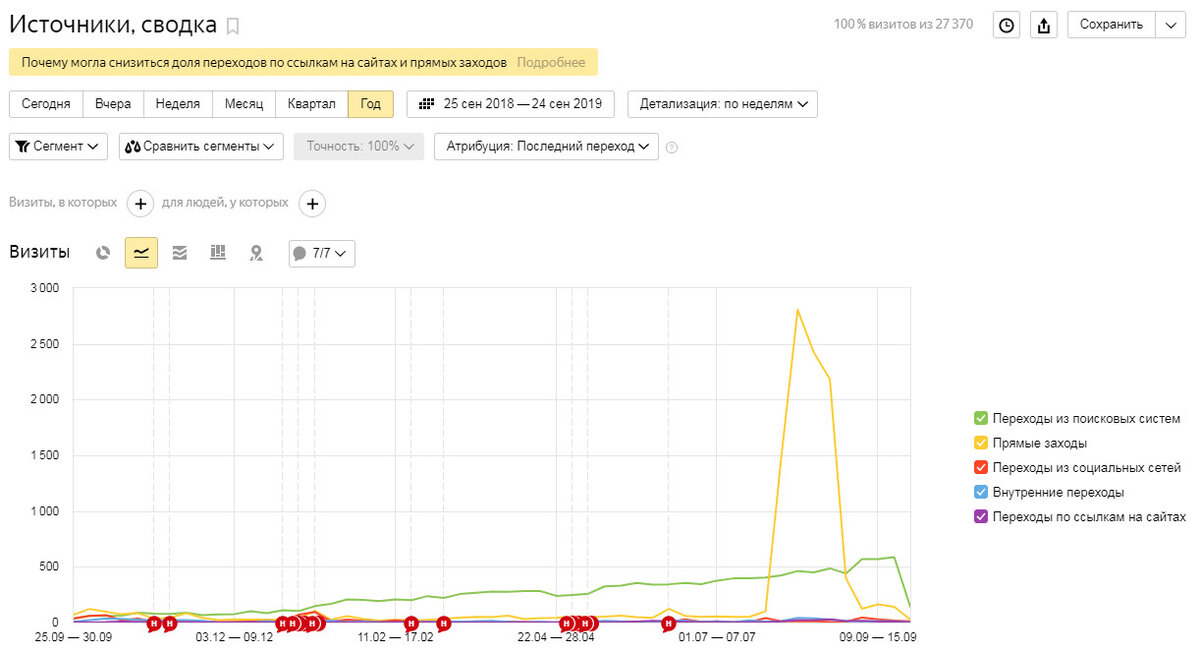
Task: Bookmark the report next to the title
Action: pos(233,26)
